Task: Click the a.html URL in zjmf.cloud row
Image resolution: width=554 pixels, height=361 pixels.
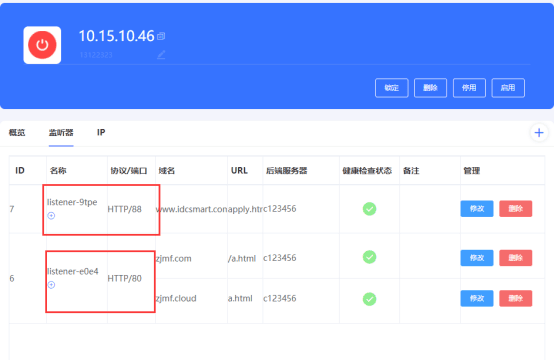Action: 240,298
